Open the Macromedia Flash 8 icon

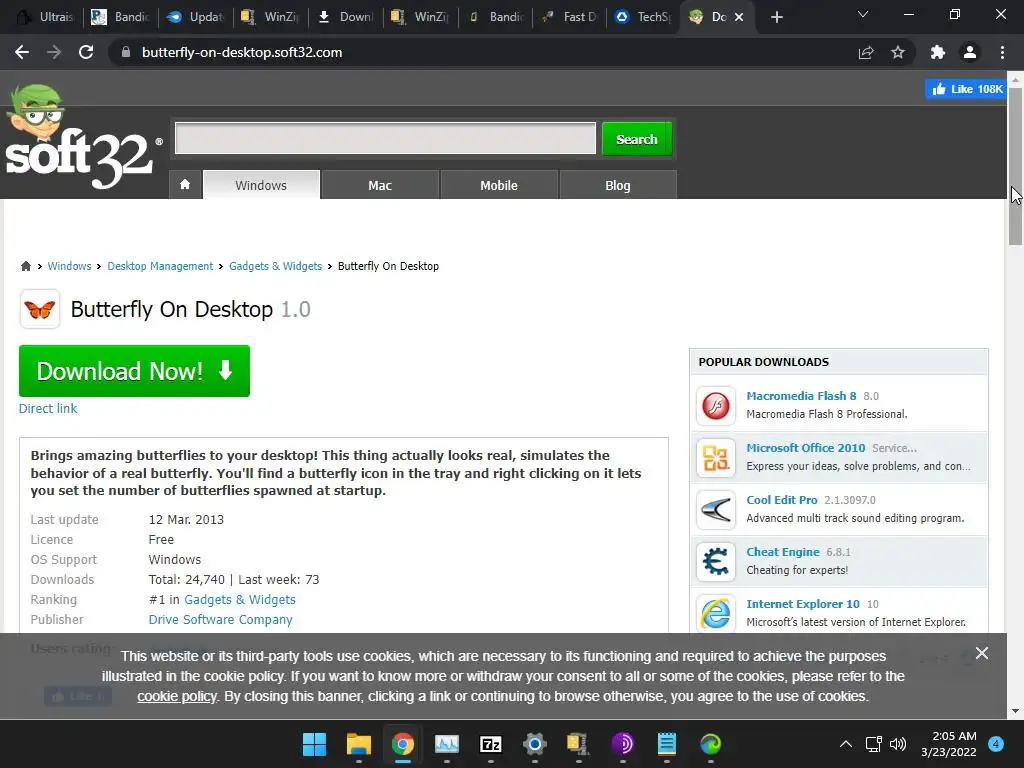pos(716,405)
